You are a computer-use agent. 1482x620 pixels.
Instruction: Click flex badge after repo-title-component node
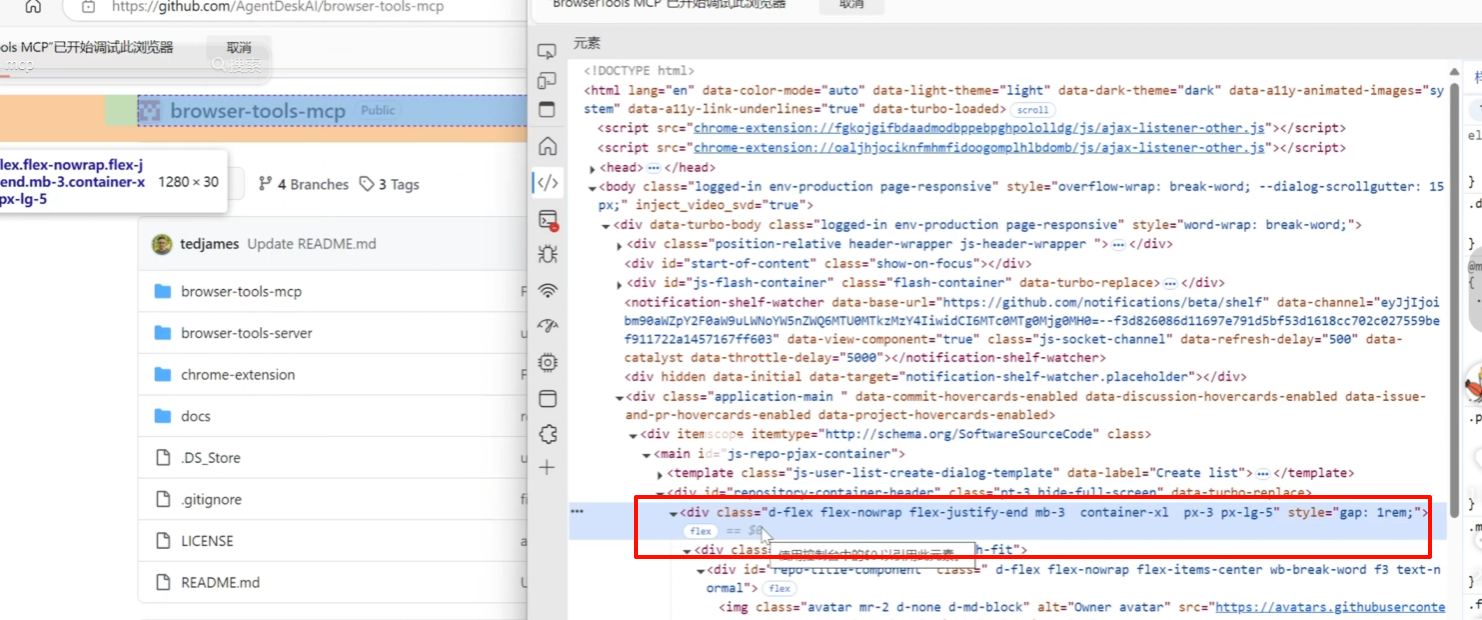pyautogui.click(x=779, y=589)
